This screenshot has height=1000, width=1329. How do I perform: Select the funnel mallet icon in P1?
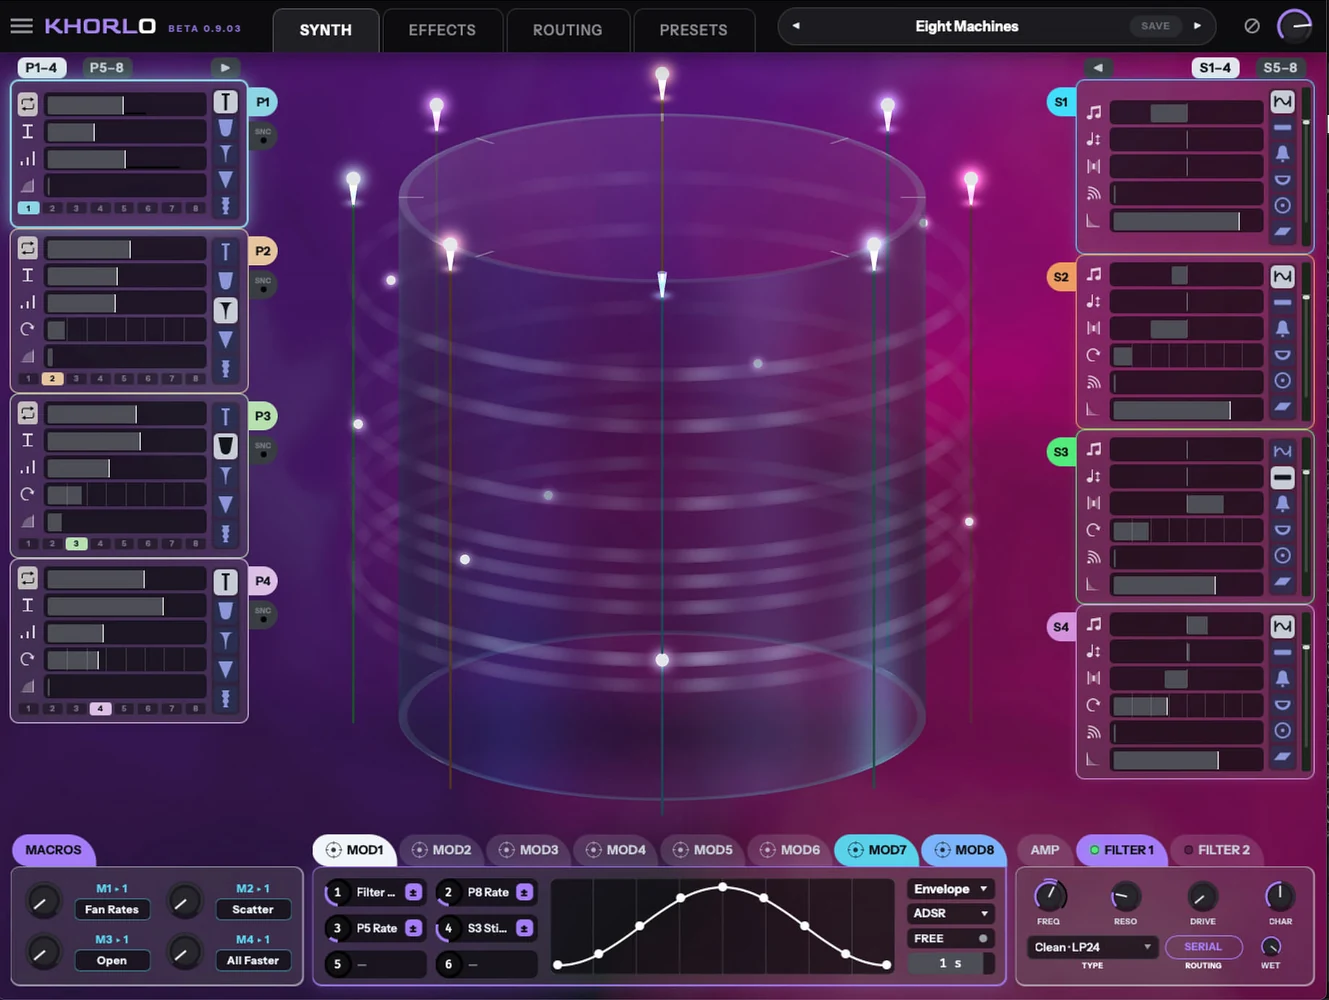(x=225, y=153)
